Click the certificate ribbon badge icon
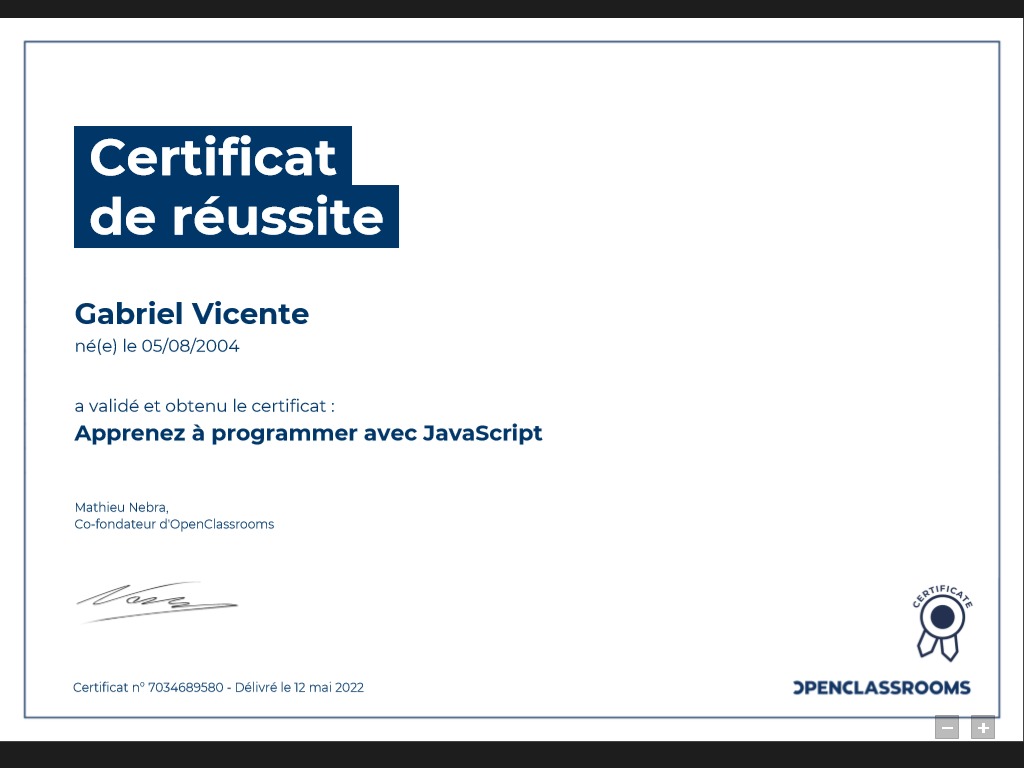The height and width of the screenshot is (768, 1024). 941,626
